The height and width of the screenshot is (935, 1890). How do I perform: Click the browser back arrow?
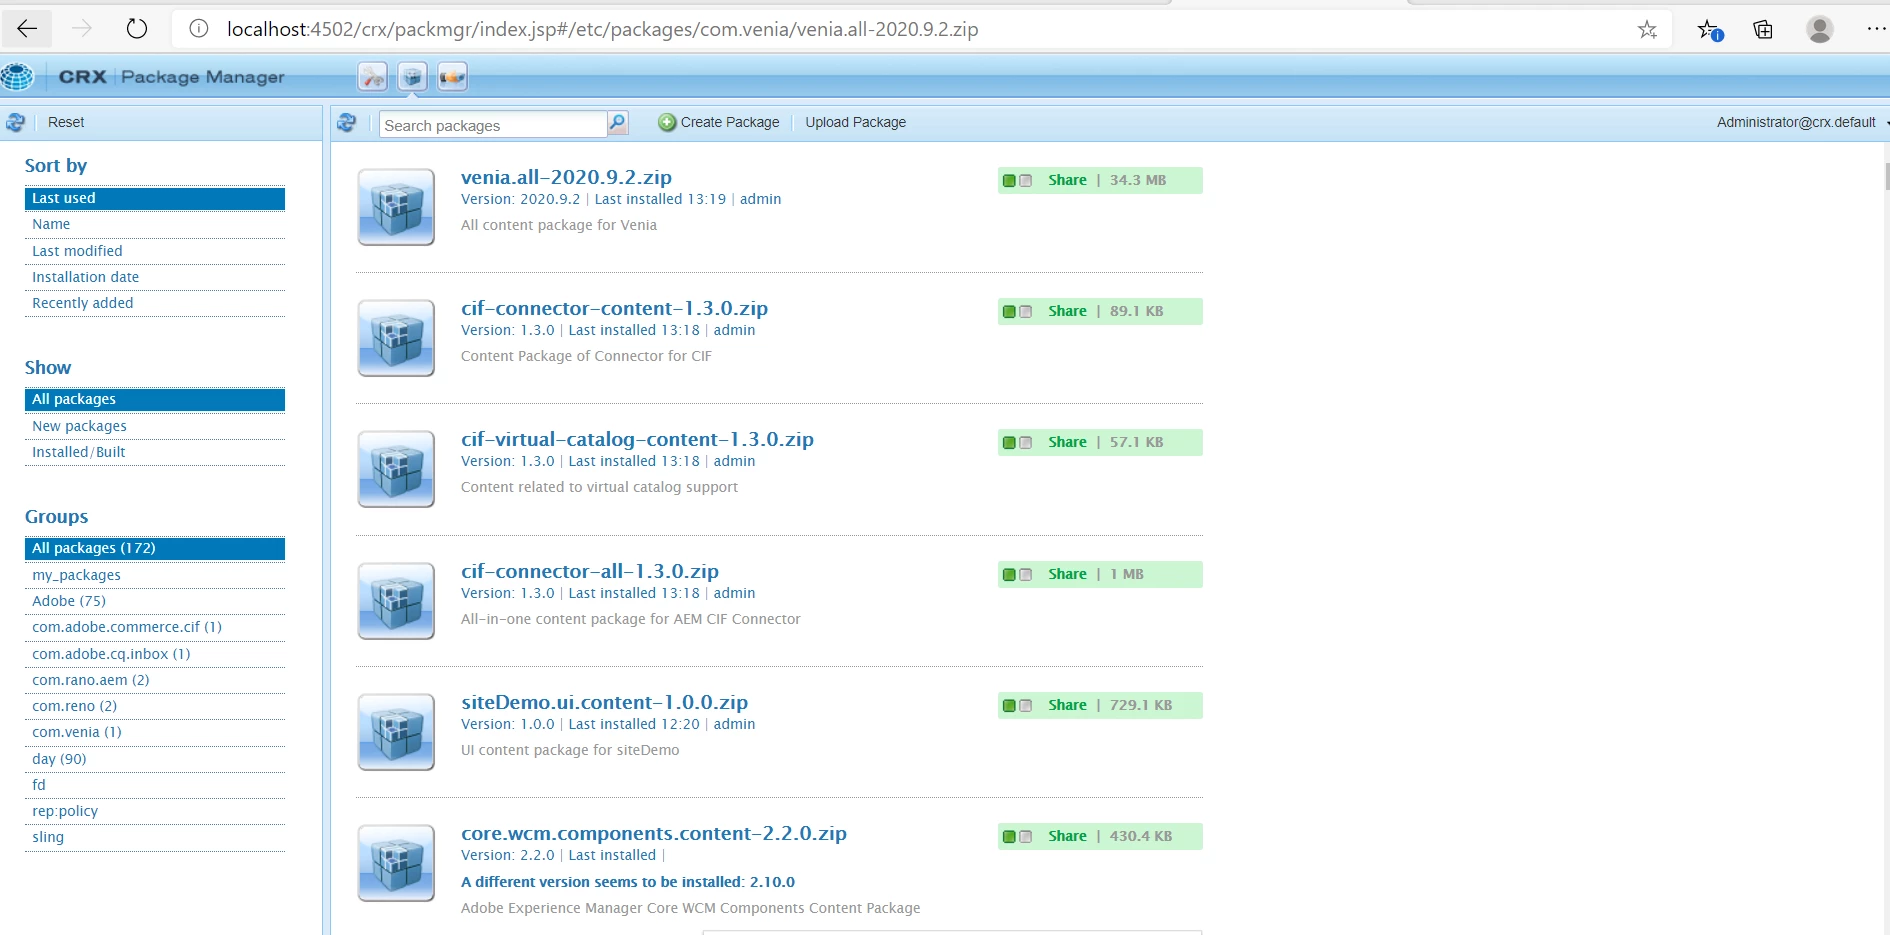pos(27,29)
